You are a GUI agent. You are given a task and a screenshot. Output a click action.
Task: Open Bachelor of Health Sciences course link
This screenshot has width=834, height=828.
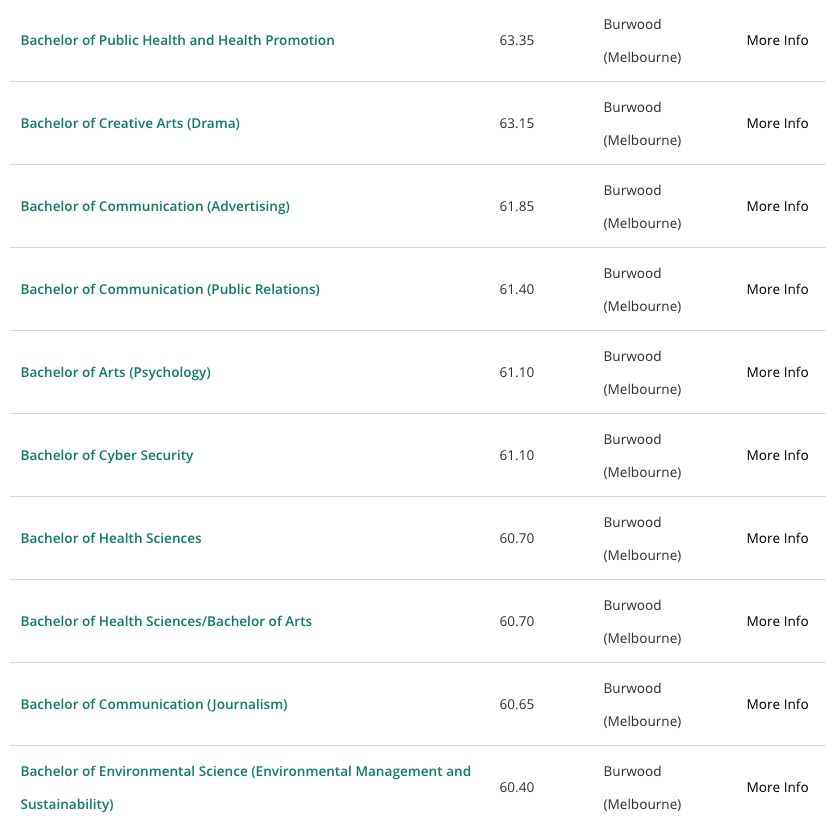(x=111, y=538)
